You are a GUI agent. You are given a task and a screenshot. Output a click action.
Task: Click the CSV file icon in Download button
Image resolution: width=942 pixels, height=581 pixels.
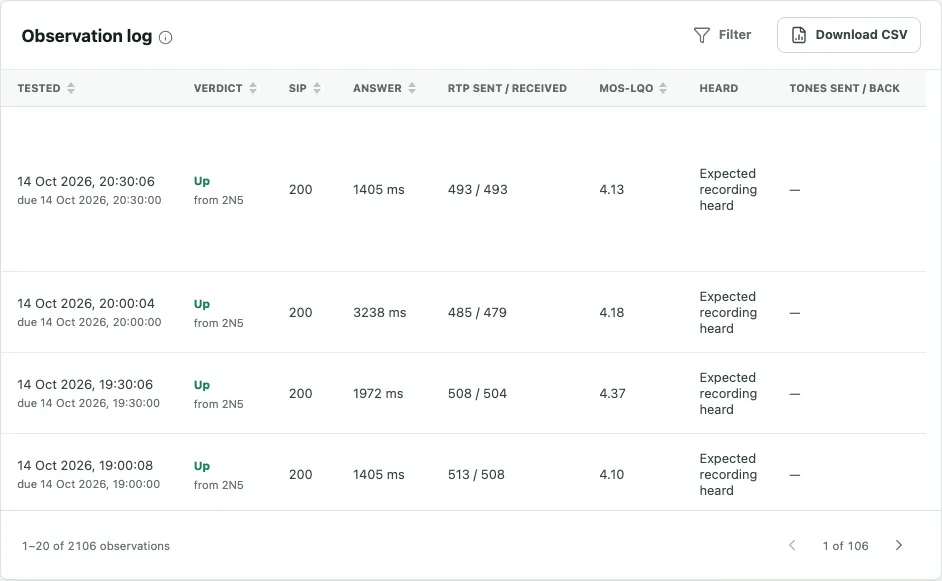[798, 35]
